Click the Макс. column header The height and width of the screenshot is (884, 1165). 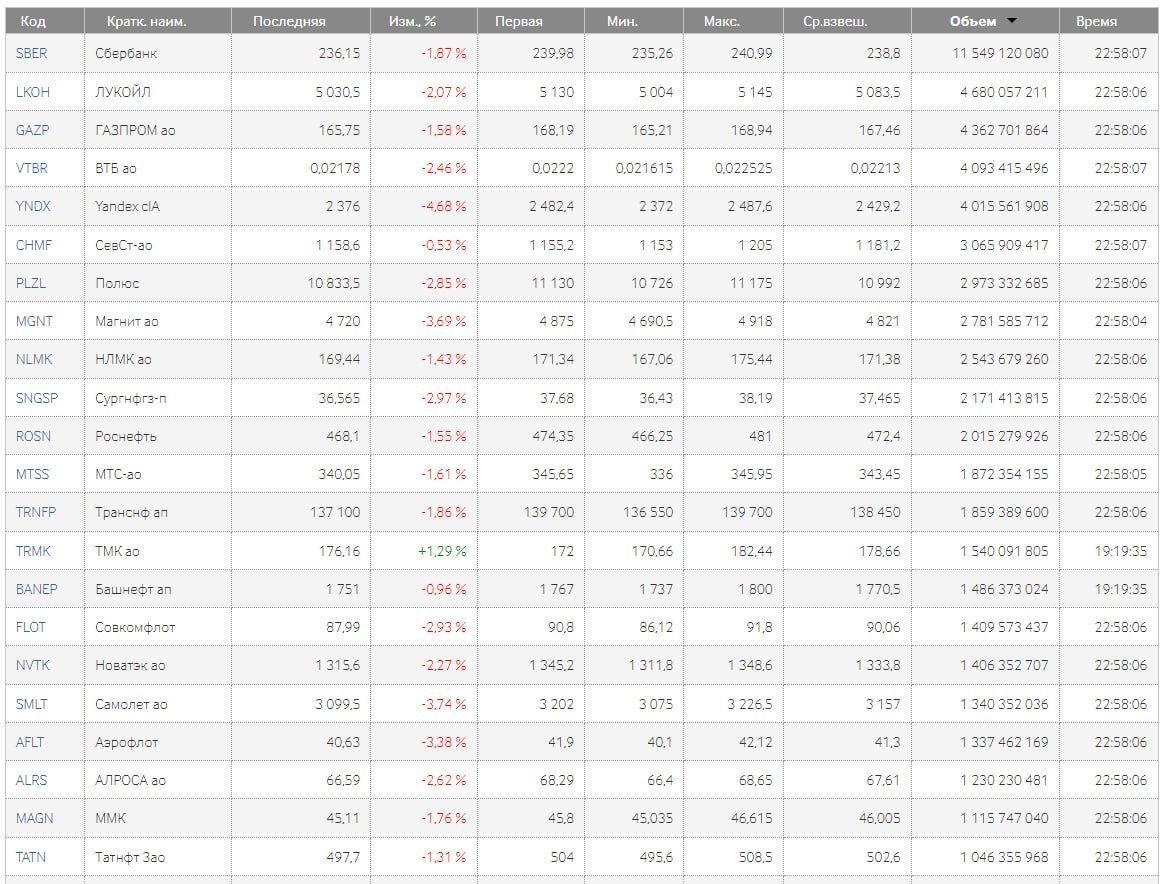(721, 21)
